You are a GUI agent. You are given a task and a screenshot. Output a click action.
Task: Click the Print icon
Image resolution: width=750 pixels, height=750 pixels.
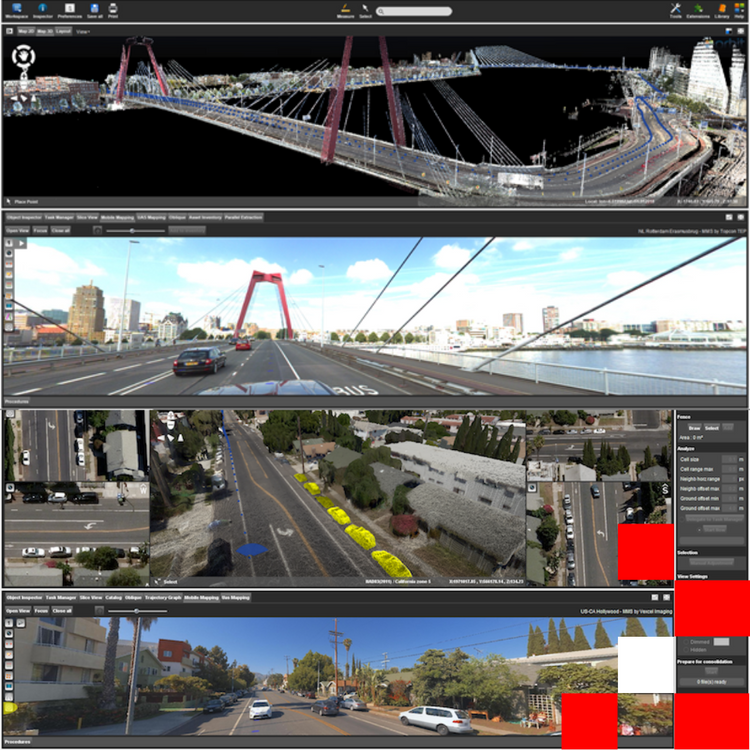click(113, 9)
